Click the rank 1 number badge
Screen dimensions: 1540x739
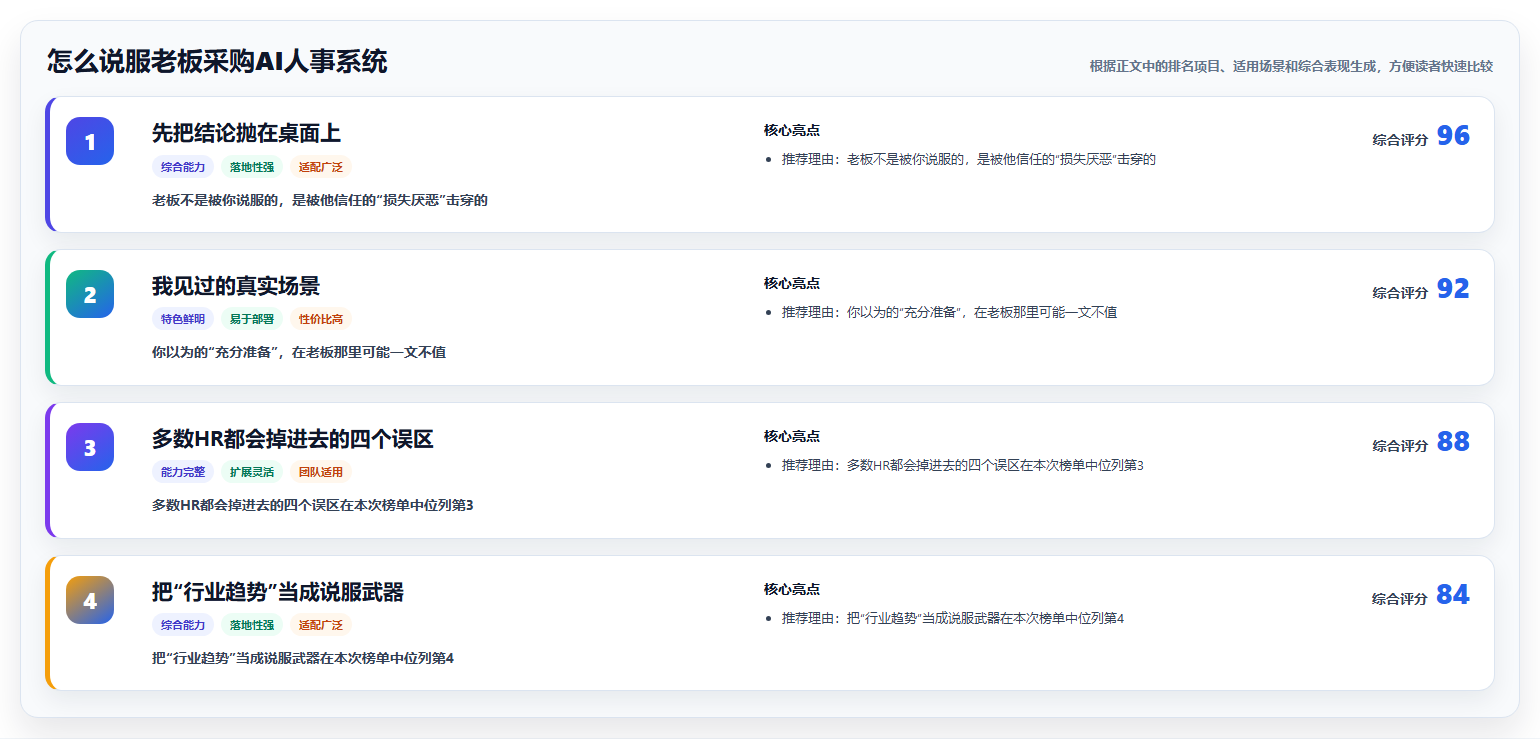tap(90, 141)
